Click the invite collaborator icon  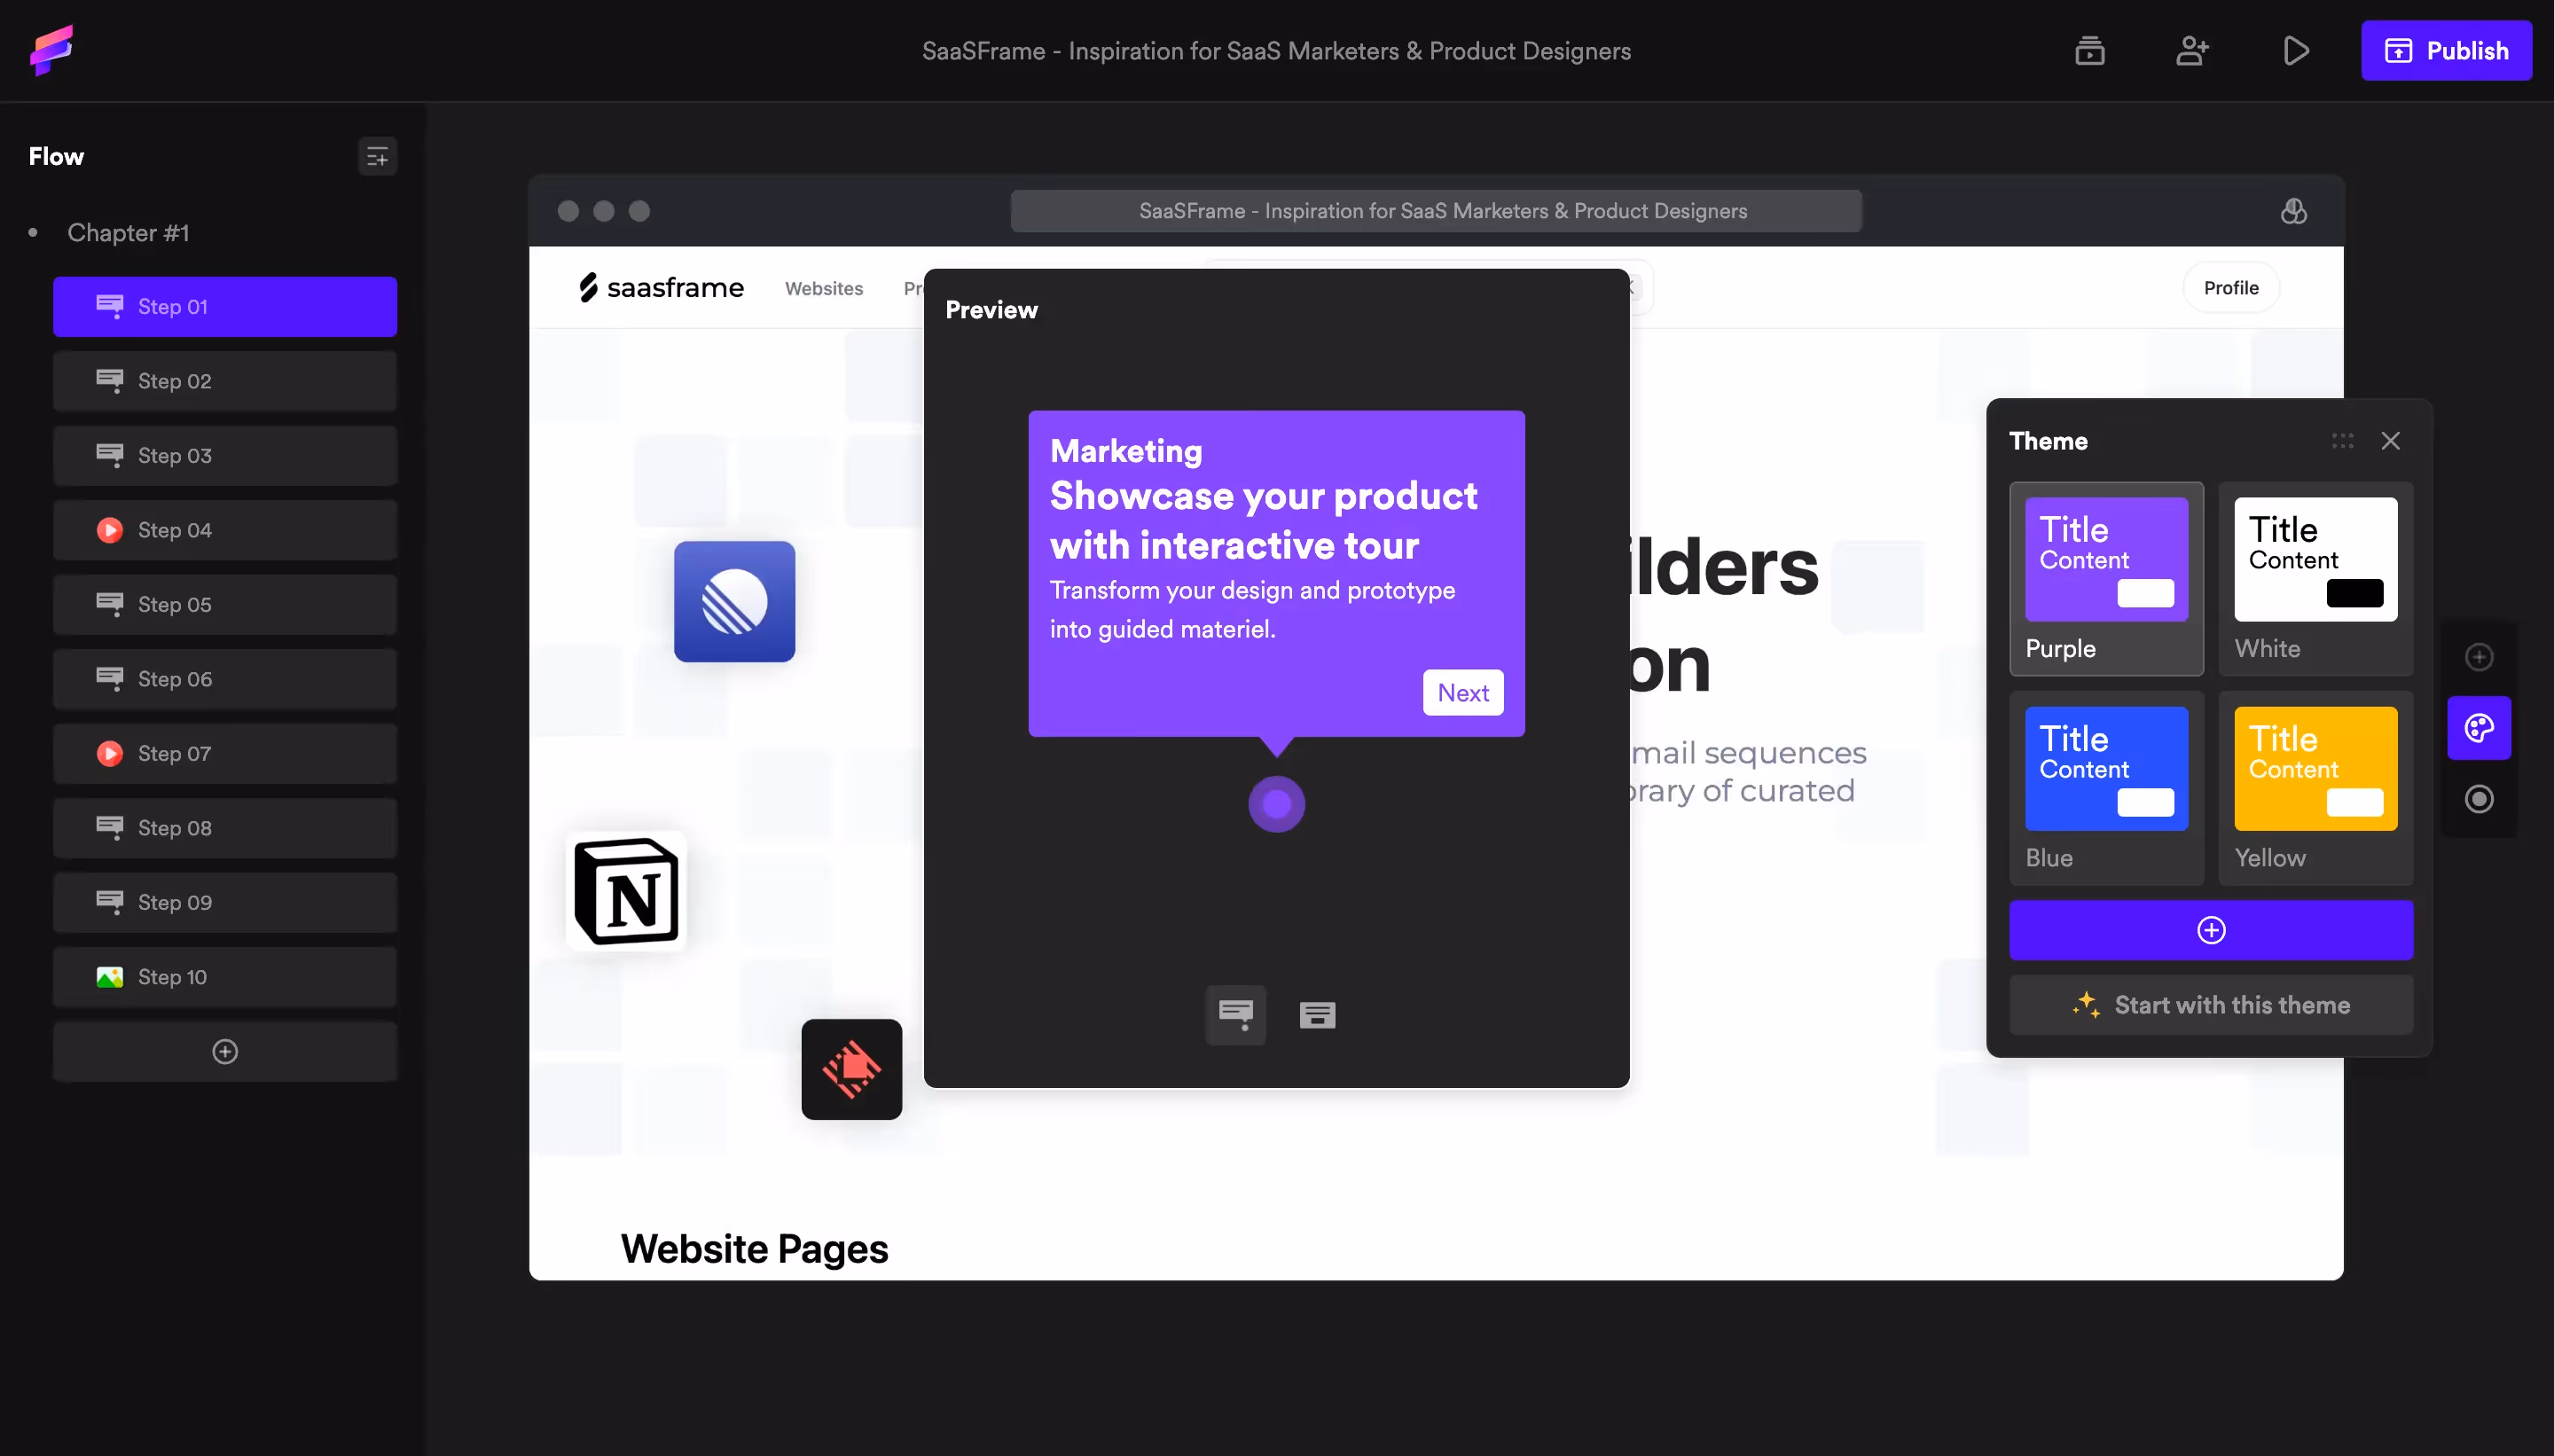(x=2193, y=50)
